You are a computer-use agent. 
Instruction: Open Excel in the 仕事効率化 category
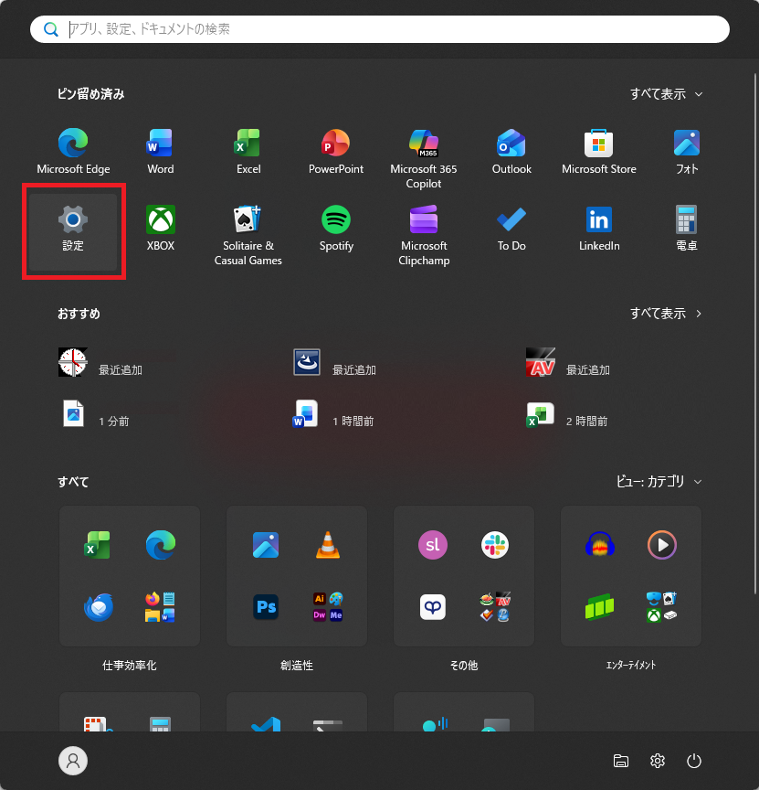coord(97,545)
